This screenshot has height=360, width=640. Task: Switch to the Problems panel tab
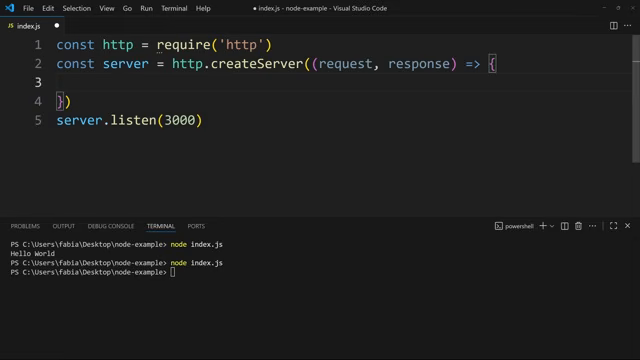pos(25,226)
